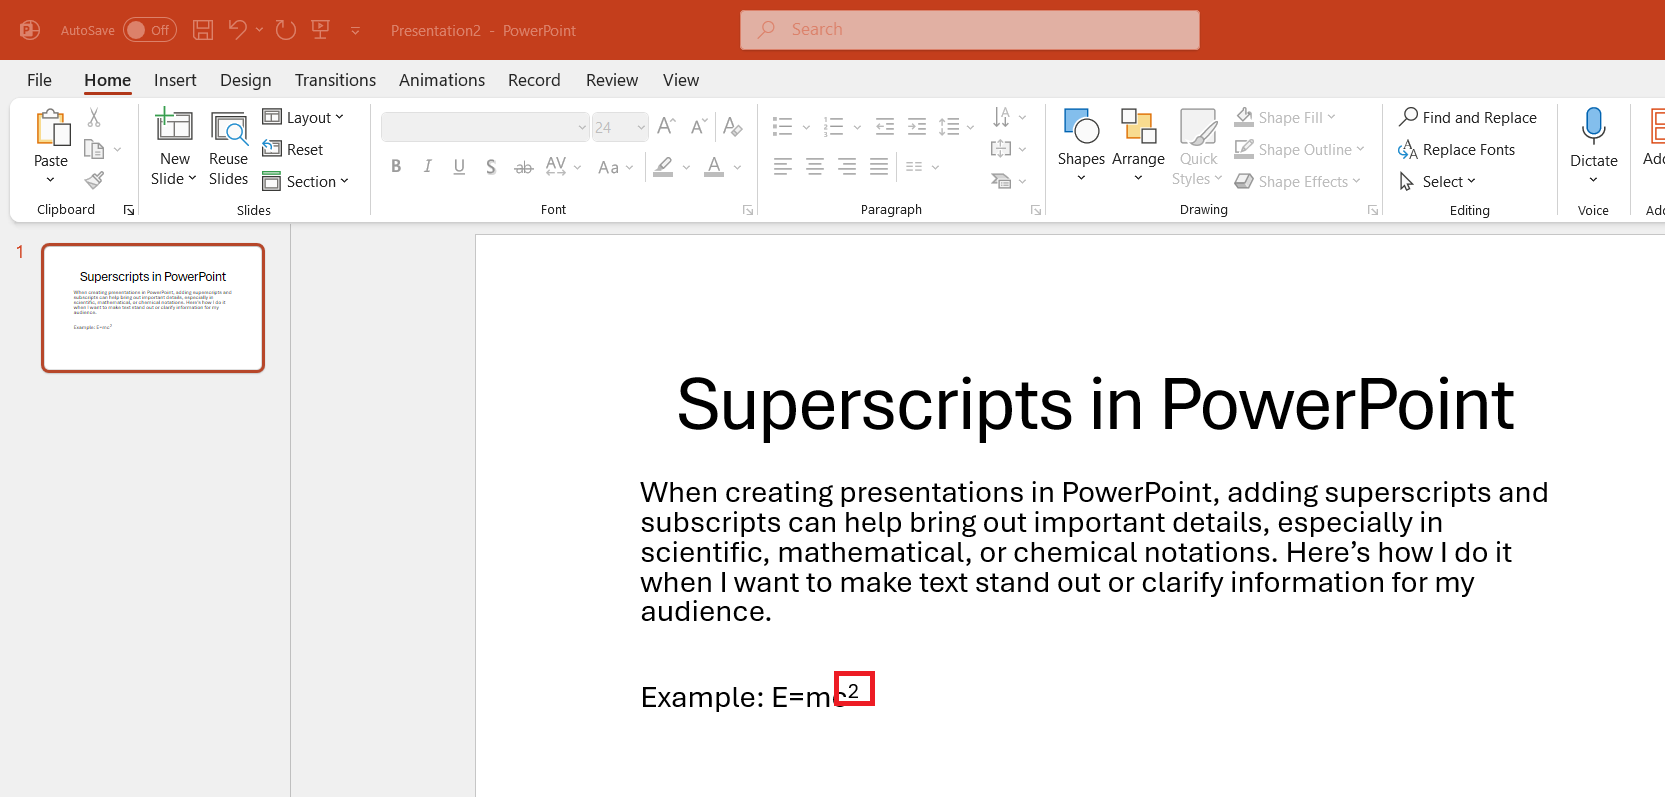The height and width of the screenshot is (797, 1665).
Task: Click the Reset slide button
Action: click(x=293, y=149)
